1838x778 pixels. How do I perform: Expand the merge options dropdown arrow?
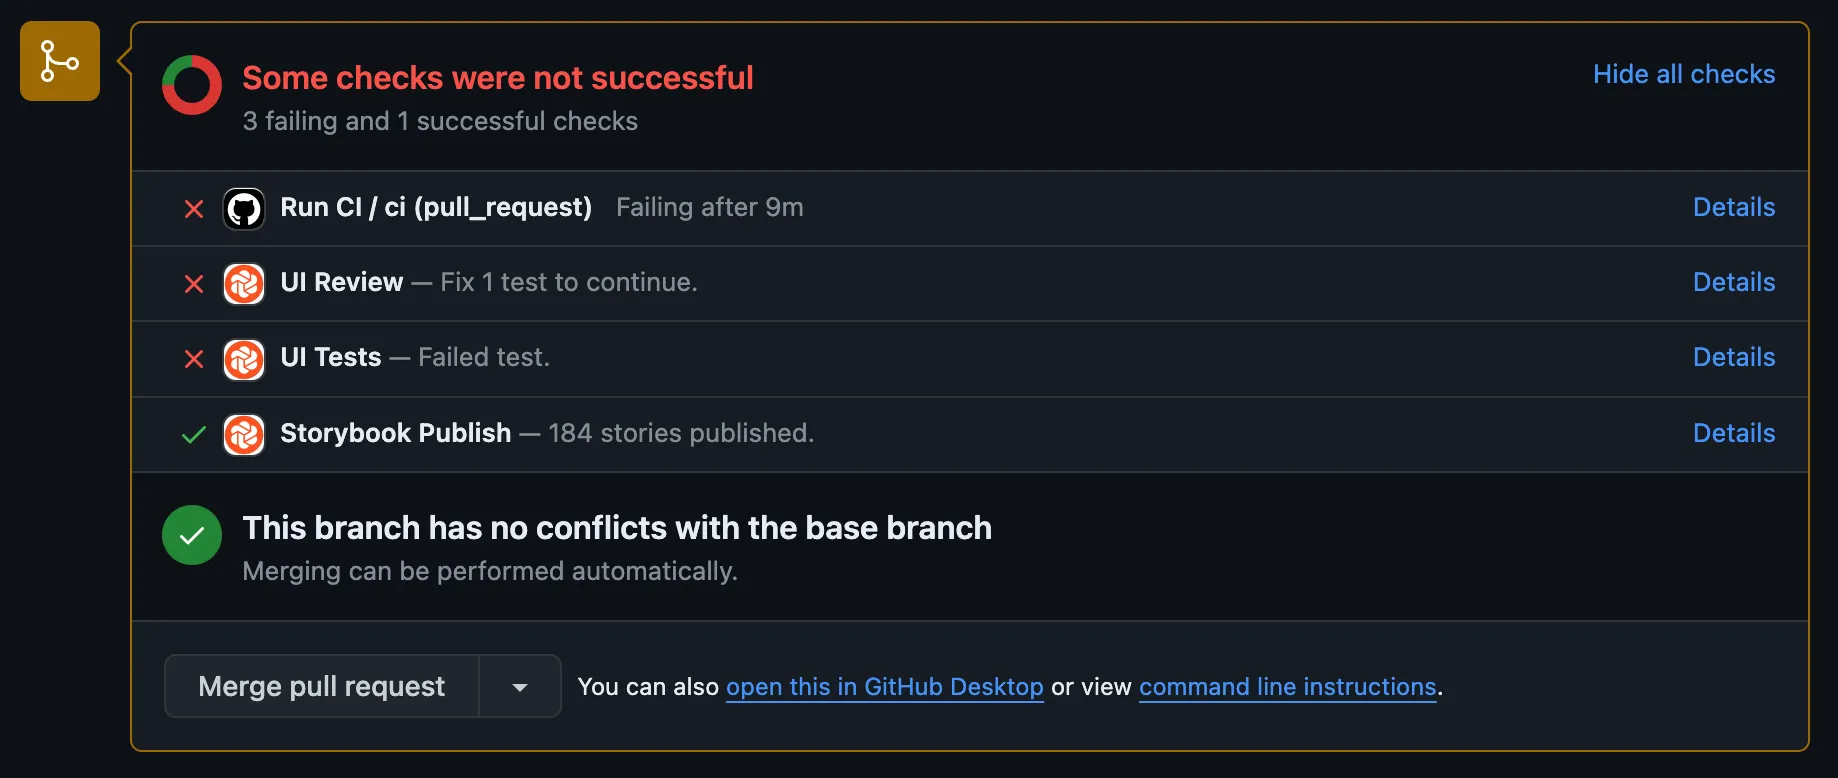tap(519, 686)
